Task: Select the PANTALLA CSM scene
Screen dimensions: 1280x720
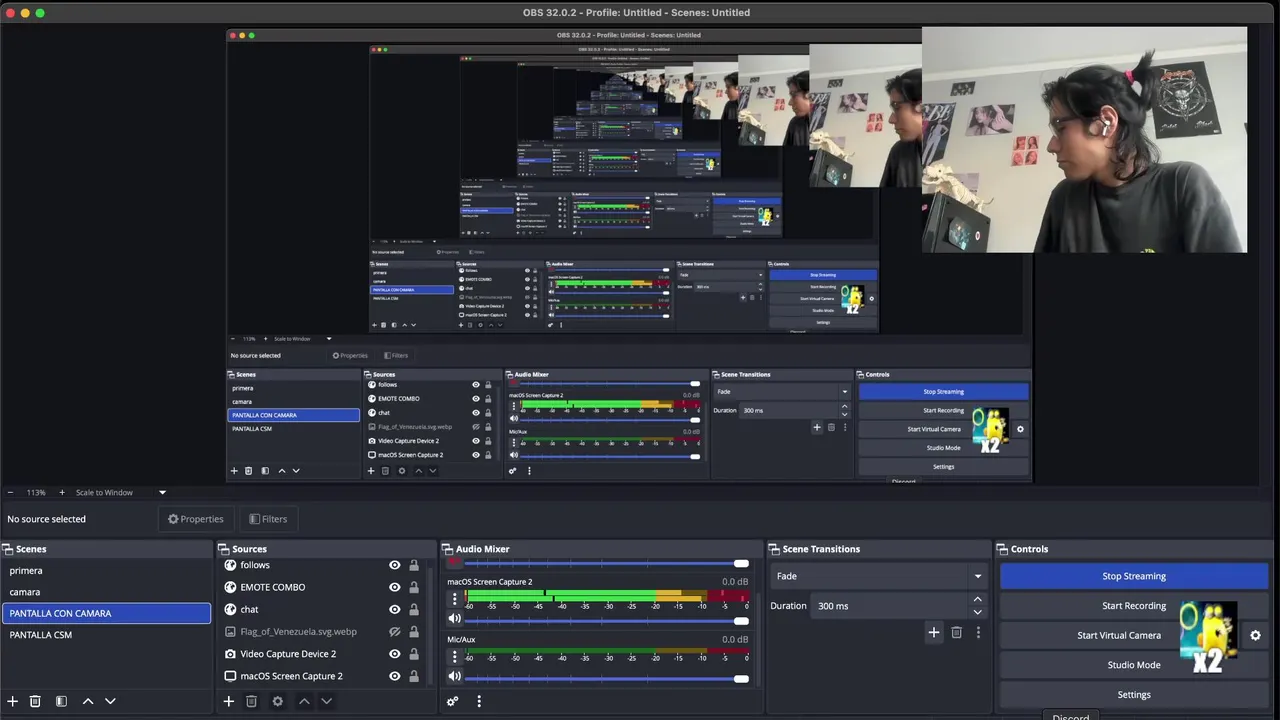Action: [x=106, y=635]
